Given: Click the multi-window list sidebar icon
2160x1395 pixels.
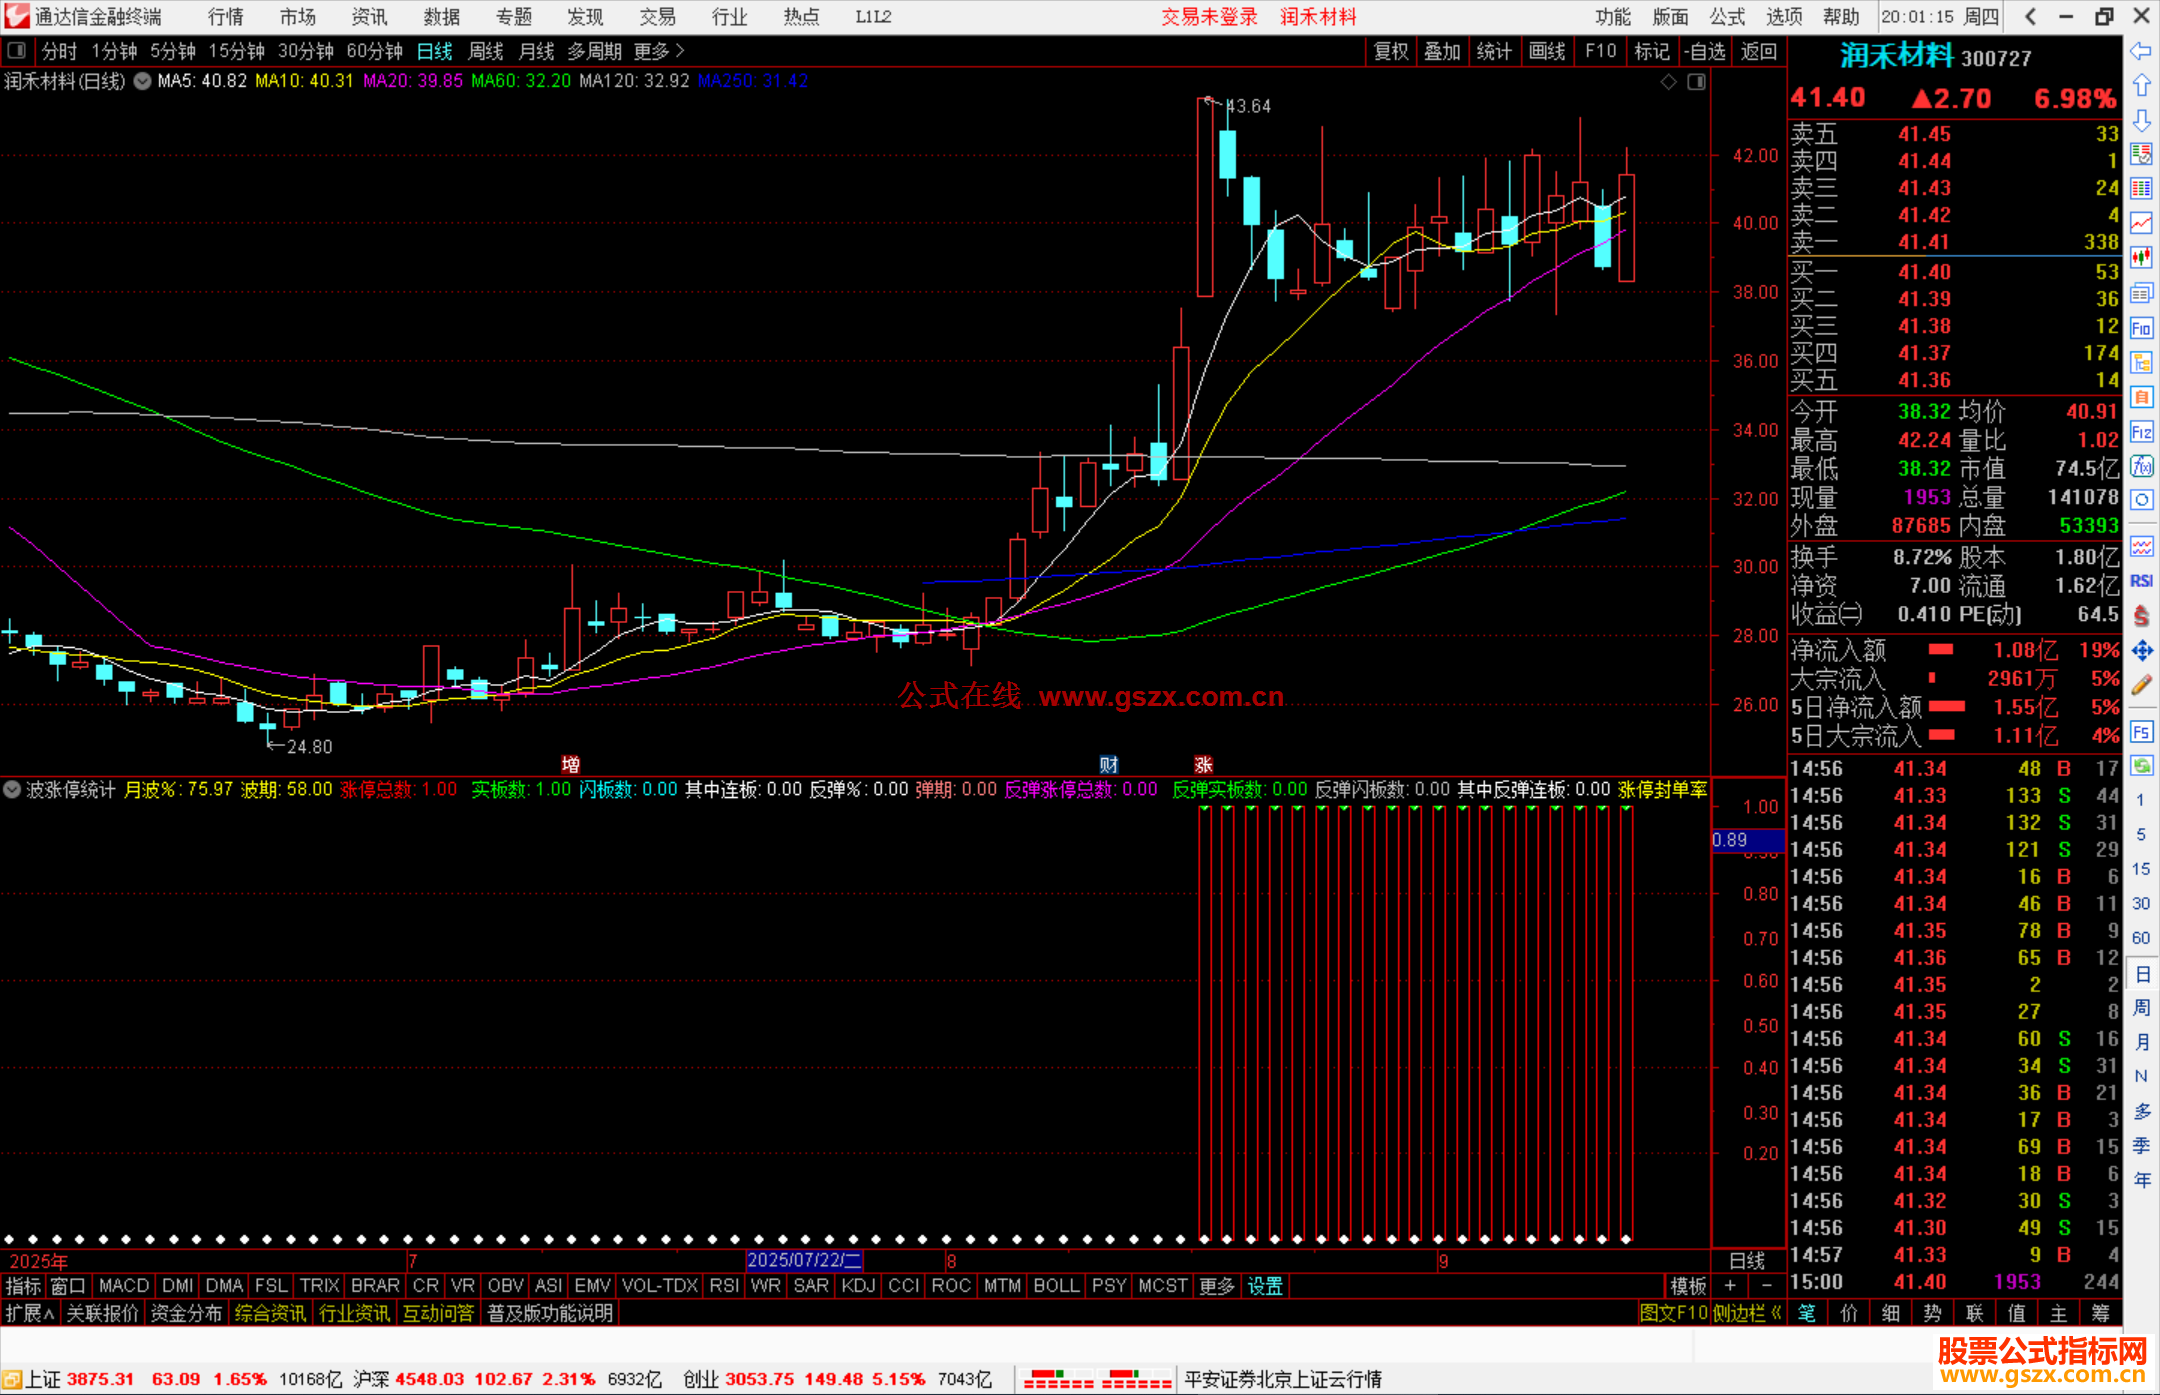Looking at the screenshot, I should (2141, 293).
